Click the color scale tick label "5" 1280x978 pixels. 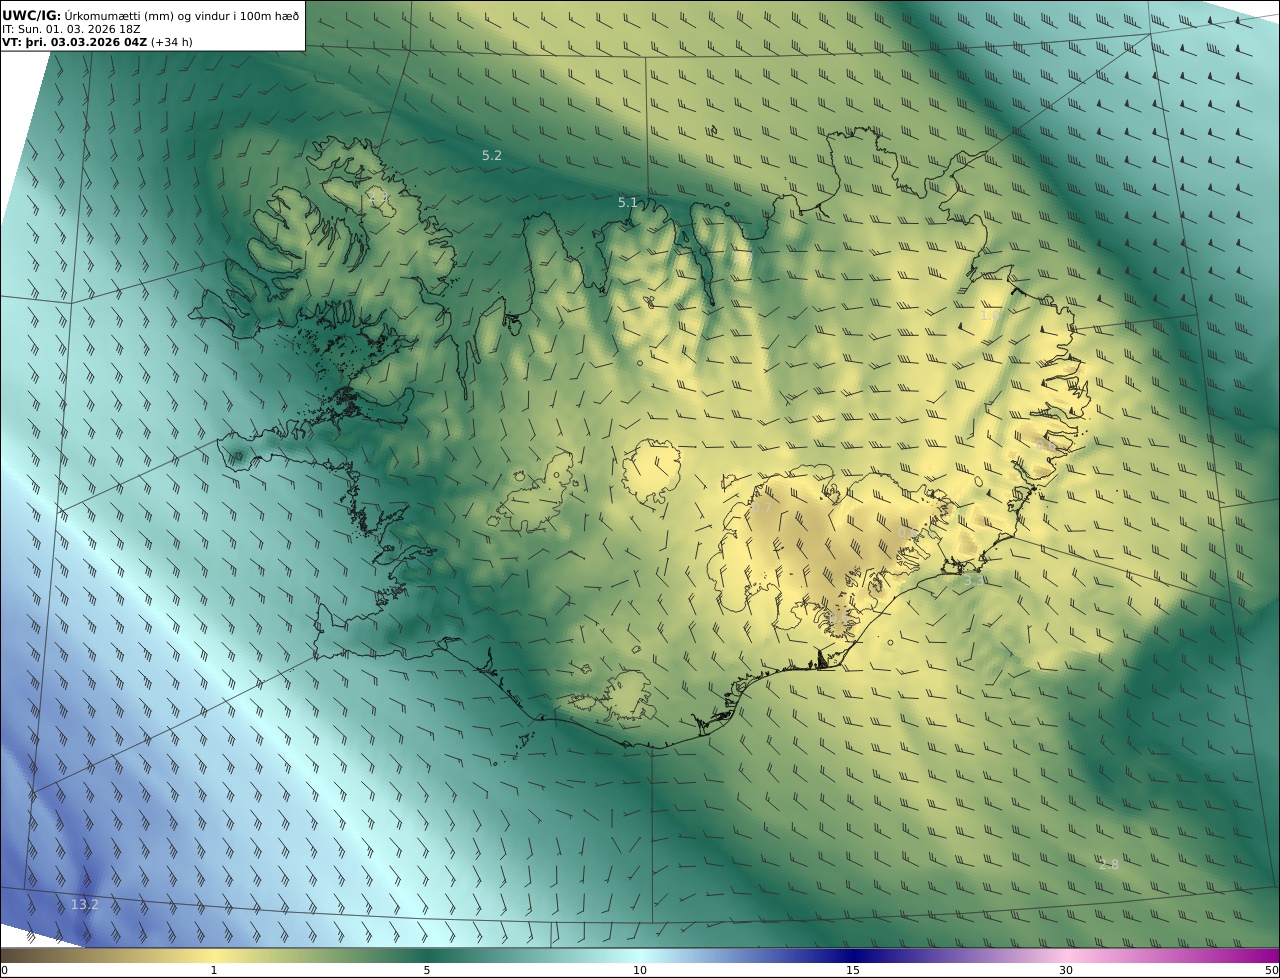coord(427,970)
